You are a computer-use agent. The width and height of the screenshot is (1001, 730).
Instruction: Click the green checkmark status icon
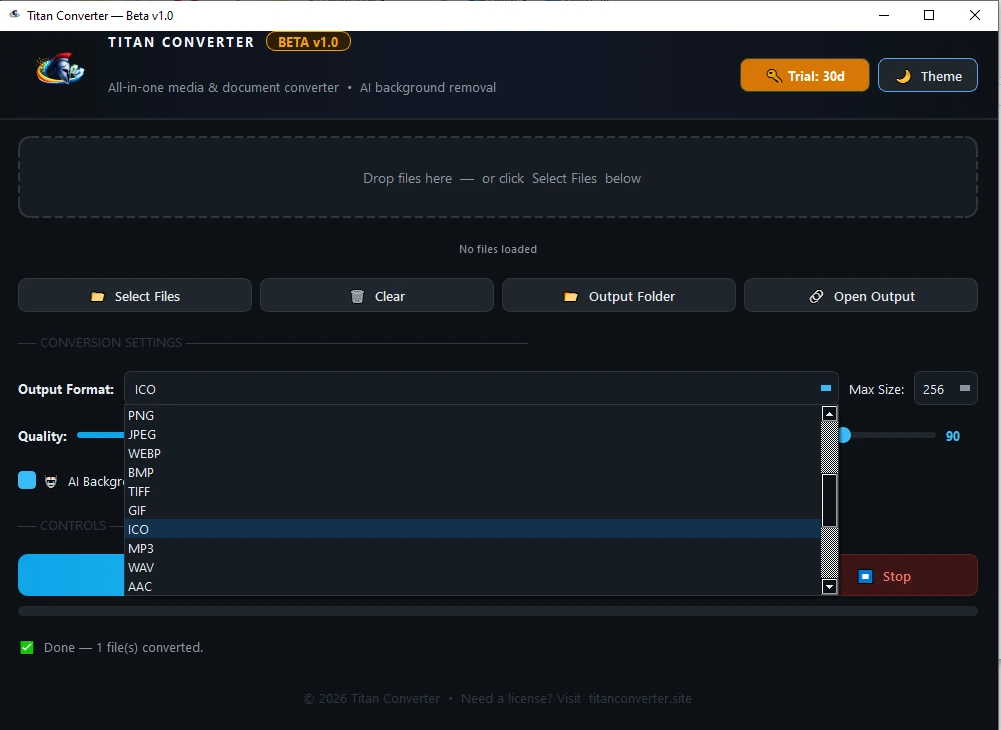[26, 647]
